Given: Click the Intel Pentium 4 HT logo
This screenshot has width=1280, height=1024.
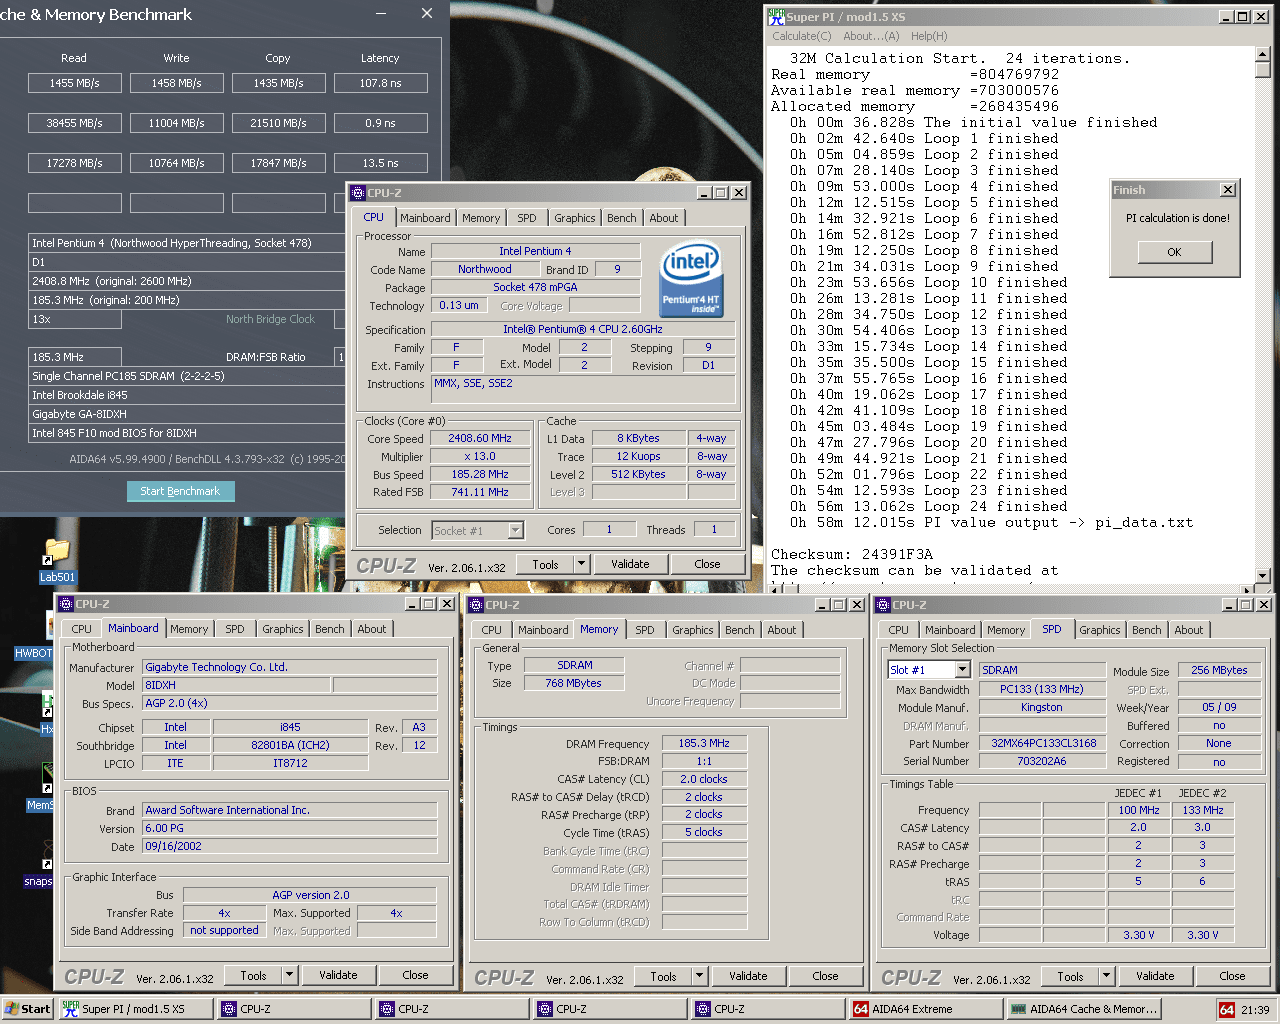Looking at the screenshot, I should point(691,278).
